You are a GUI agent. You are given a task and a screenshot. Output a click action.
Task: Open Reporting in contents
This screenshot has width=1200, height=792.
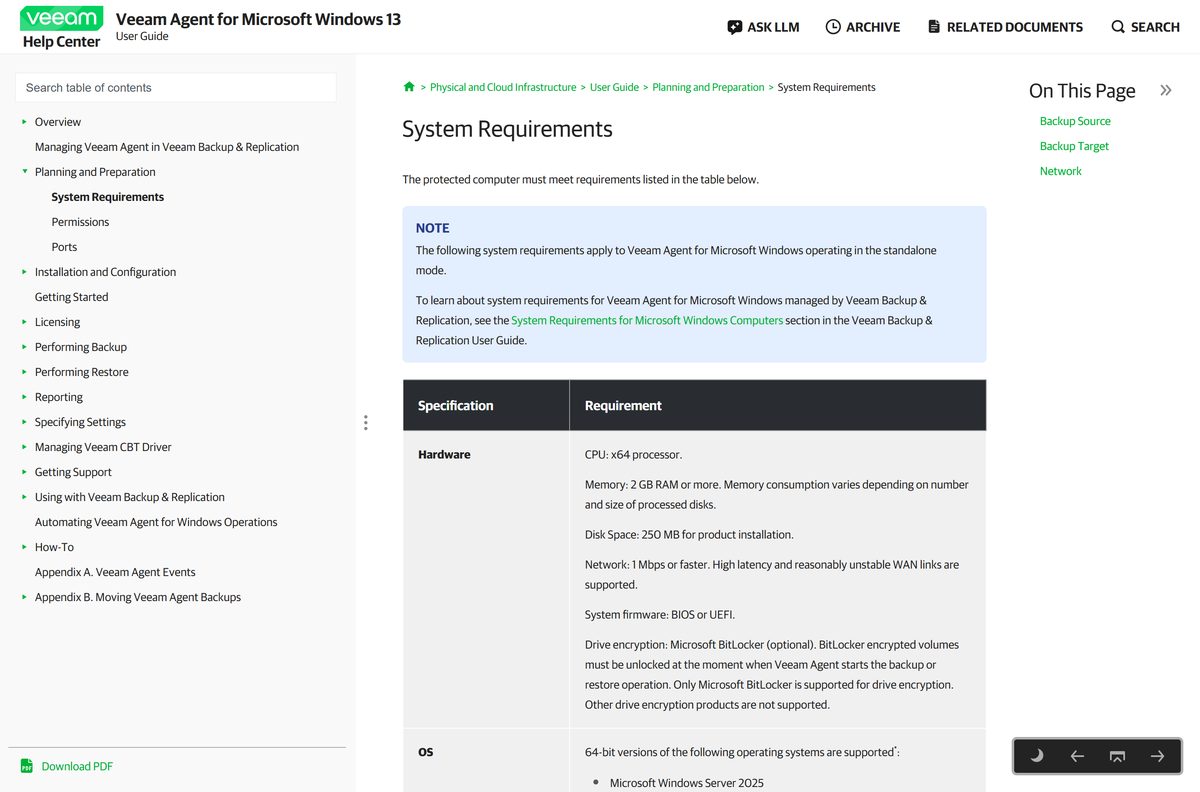pos(59,397)
